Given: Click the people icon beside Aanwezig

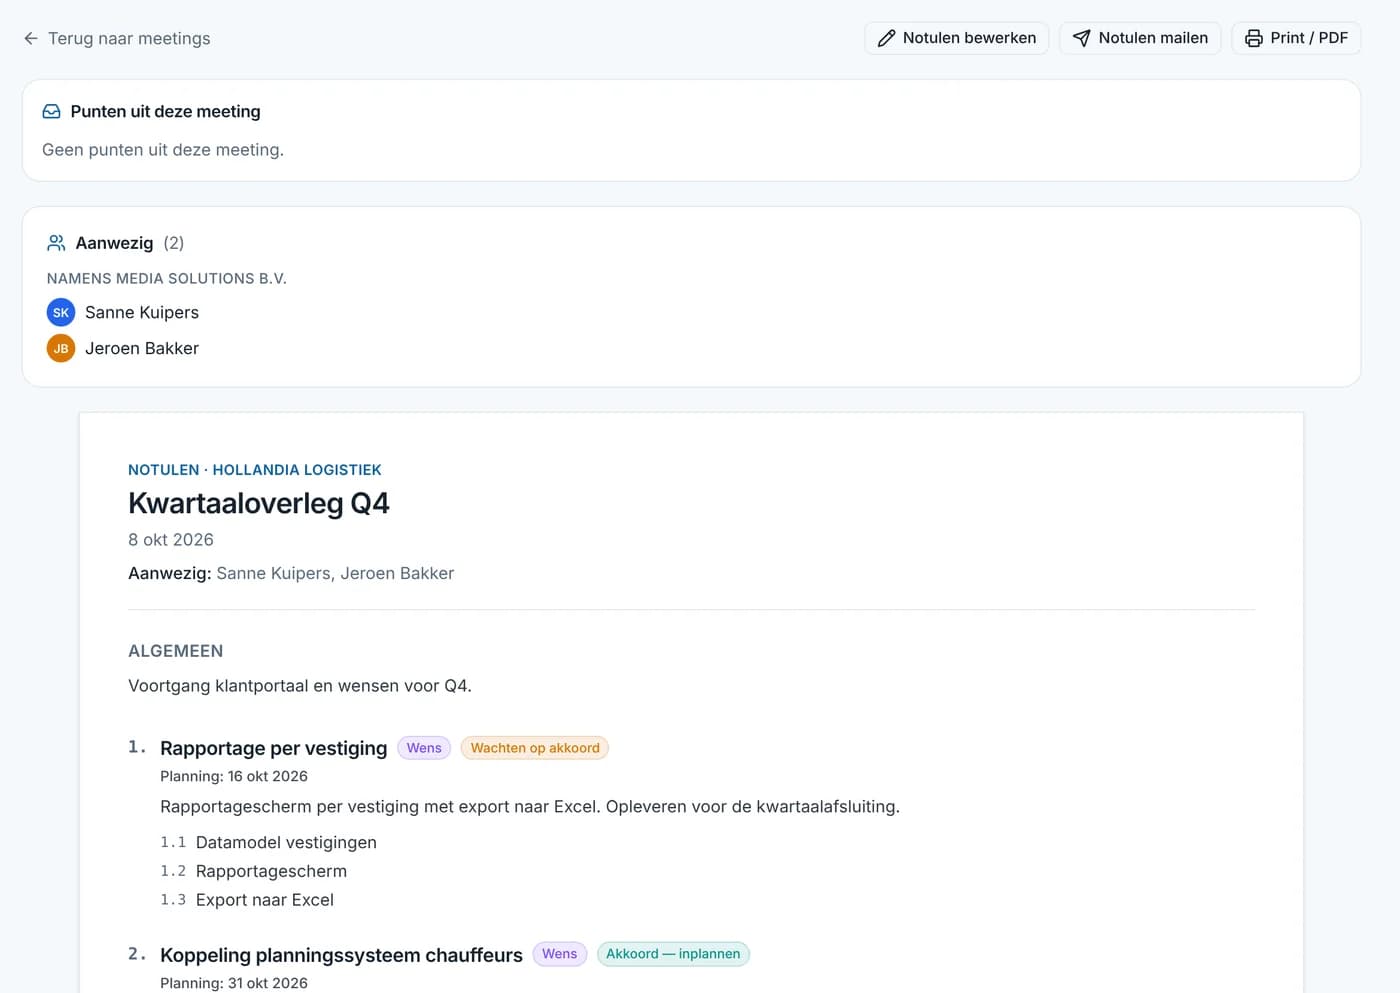Looking at the screenshot, I should tap(56, 243).
